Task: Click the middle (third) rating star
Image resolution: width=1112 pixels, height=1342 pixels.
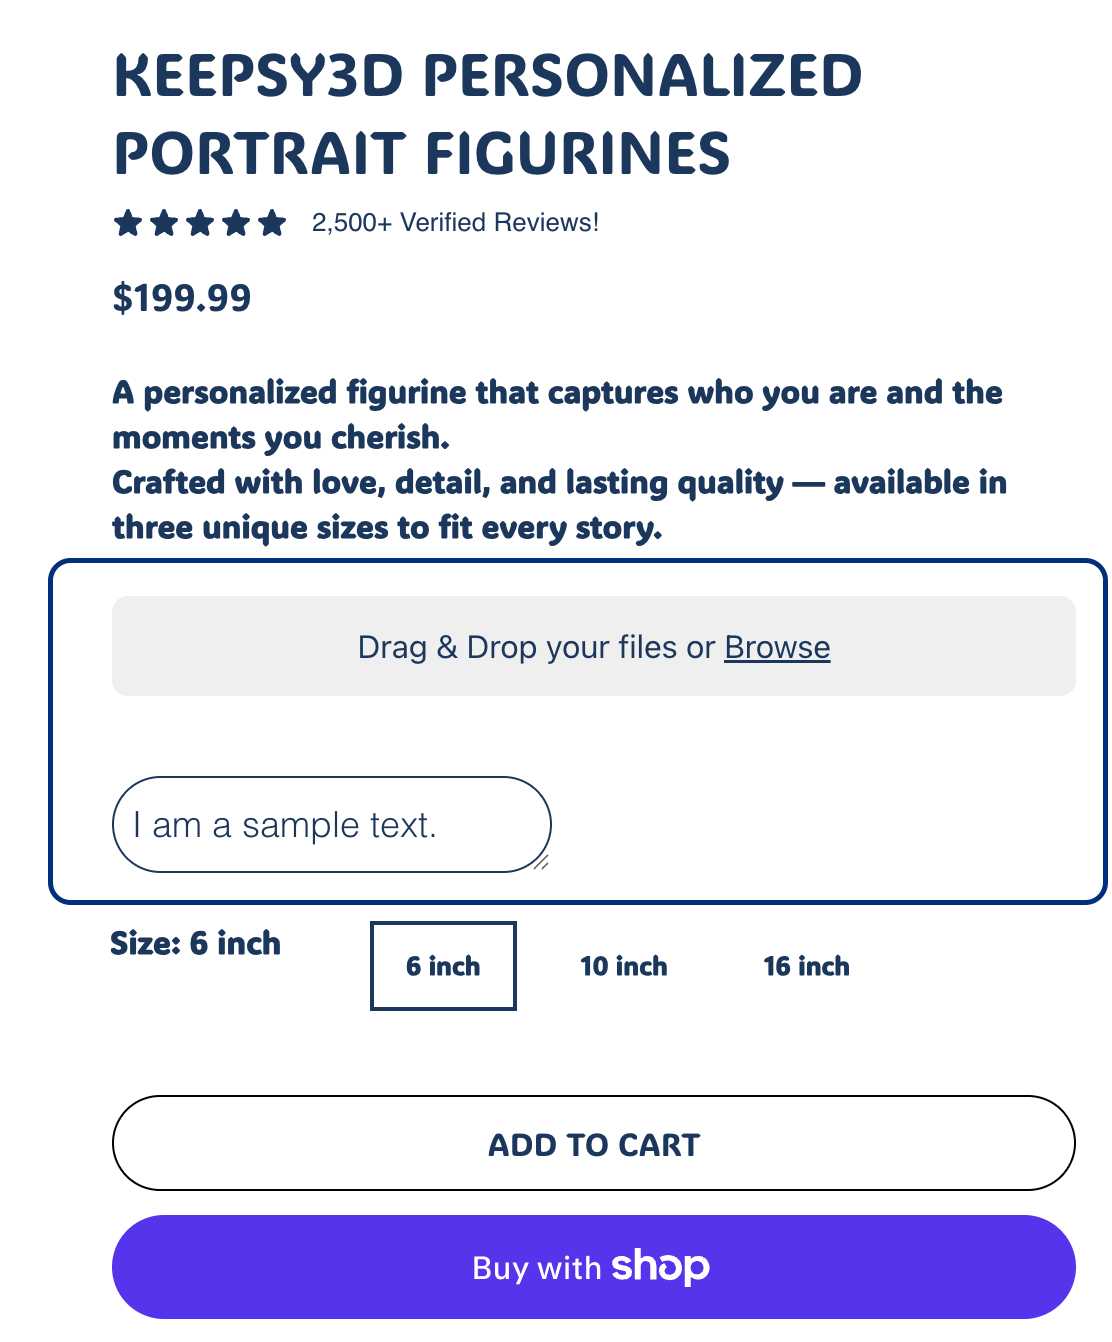Action: coord(200,222)
